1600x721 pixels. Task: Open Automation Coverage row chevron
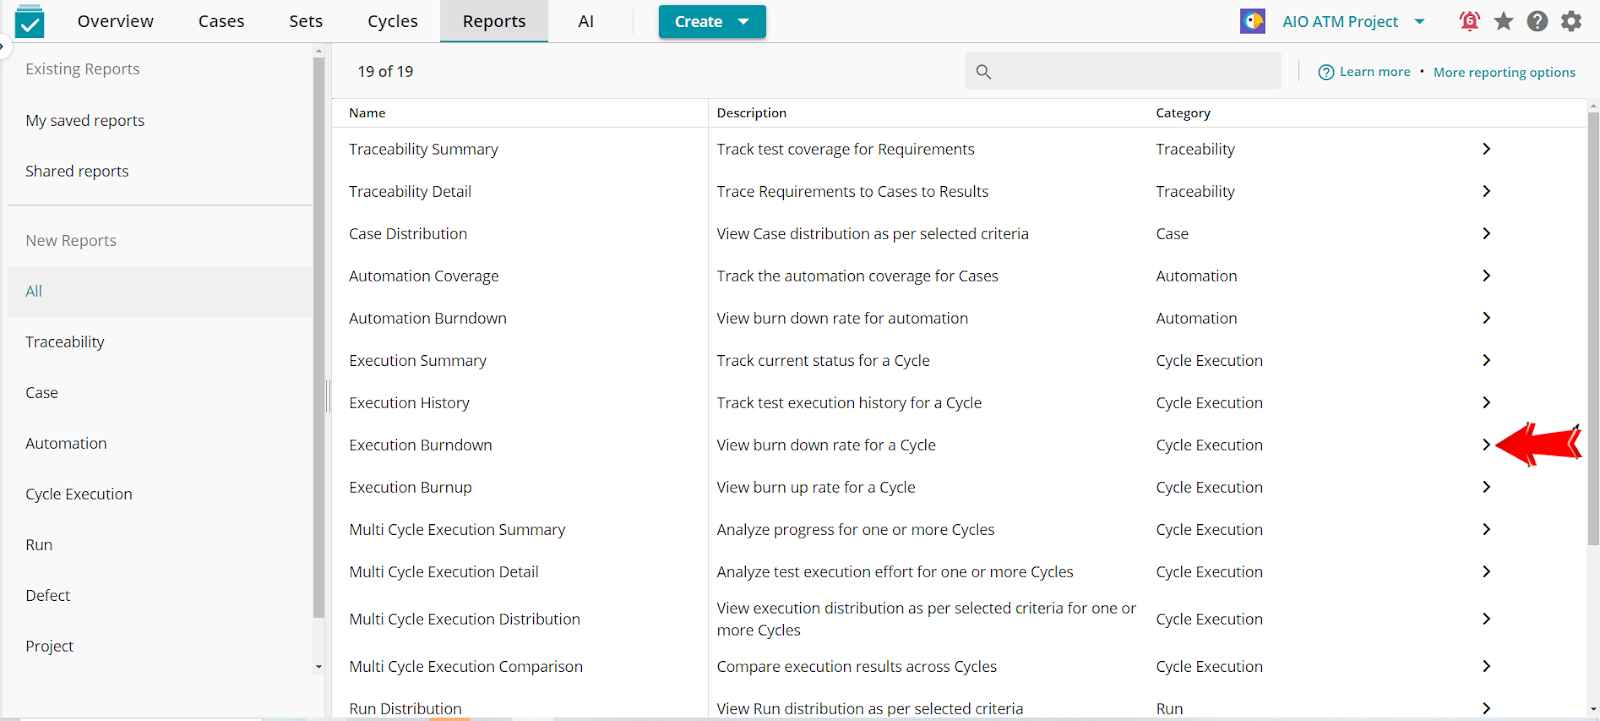pyautogui.click(x=1486, y=275)
